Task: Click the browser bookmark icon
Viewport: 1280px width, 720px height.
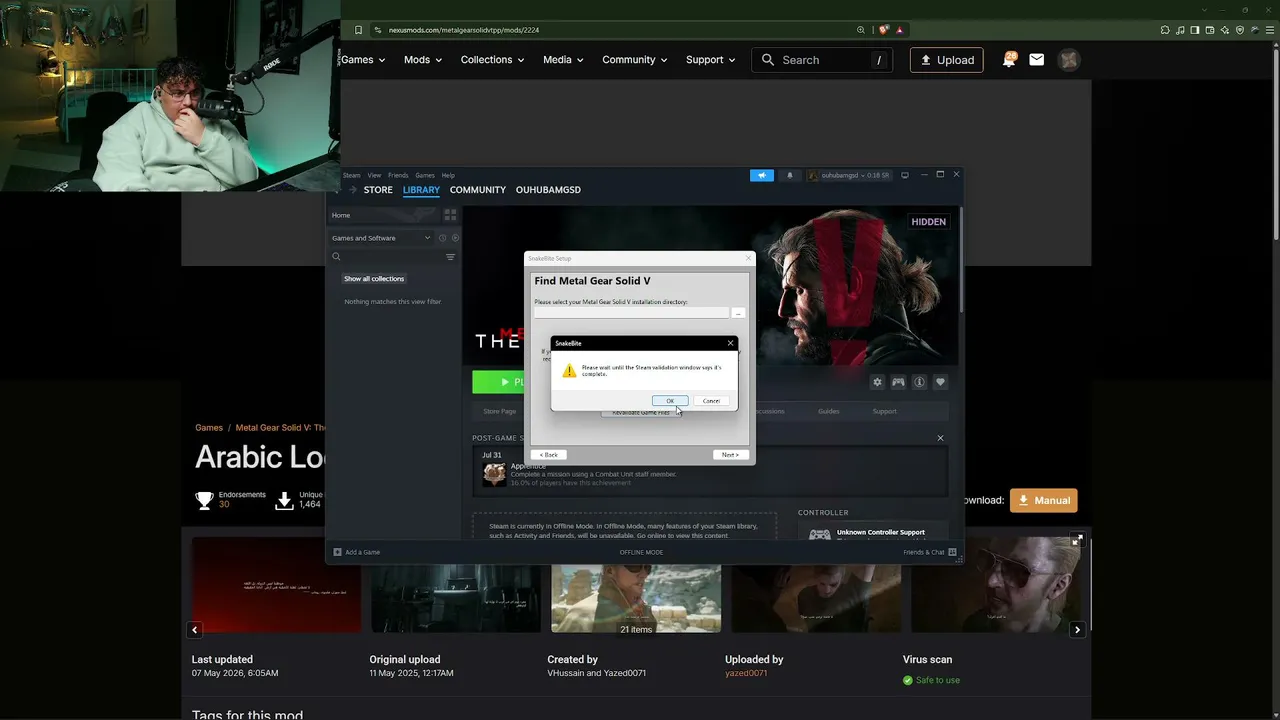Action: pos(358,30)
